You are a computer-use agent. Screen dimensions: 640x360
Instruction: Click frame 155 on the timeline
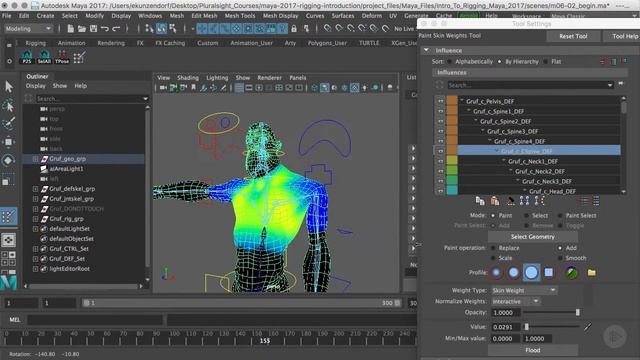pyautogui.click(x=265, y=340)
